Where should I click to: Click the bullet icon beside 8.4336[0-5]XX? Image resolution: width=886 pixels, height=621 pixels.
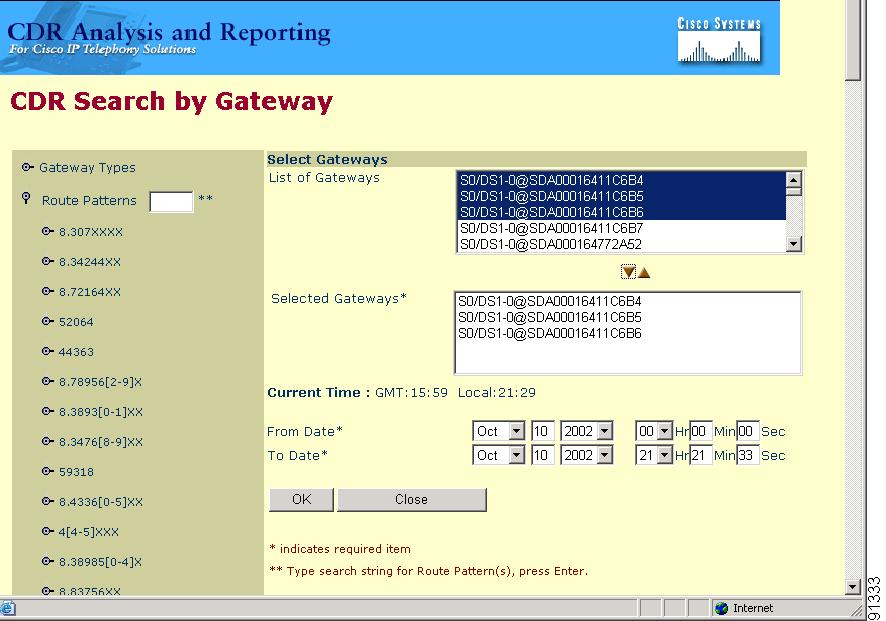click(47, 501)
